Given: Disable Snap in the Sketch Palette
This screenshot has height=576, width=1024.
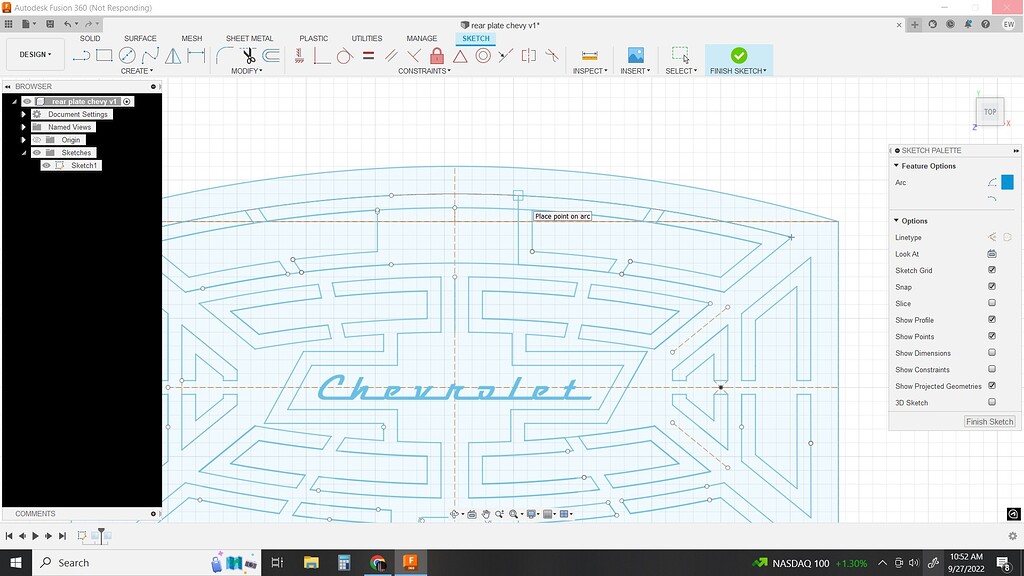Looking at the screenshot, I should pos(991,287).
